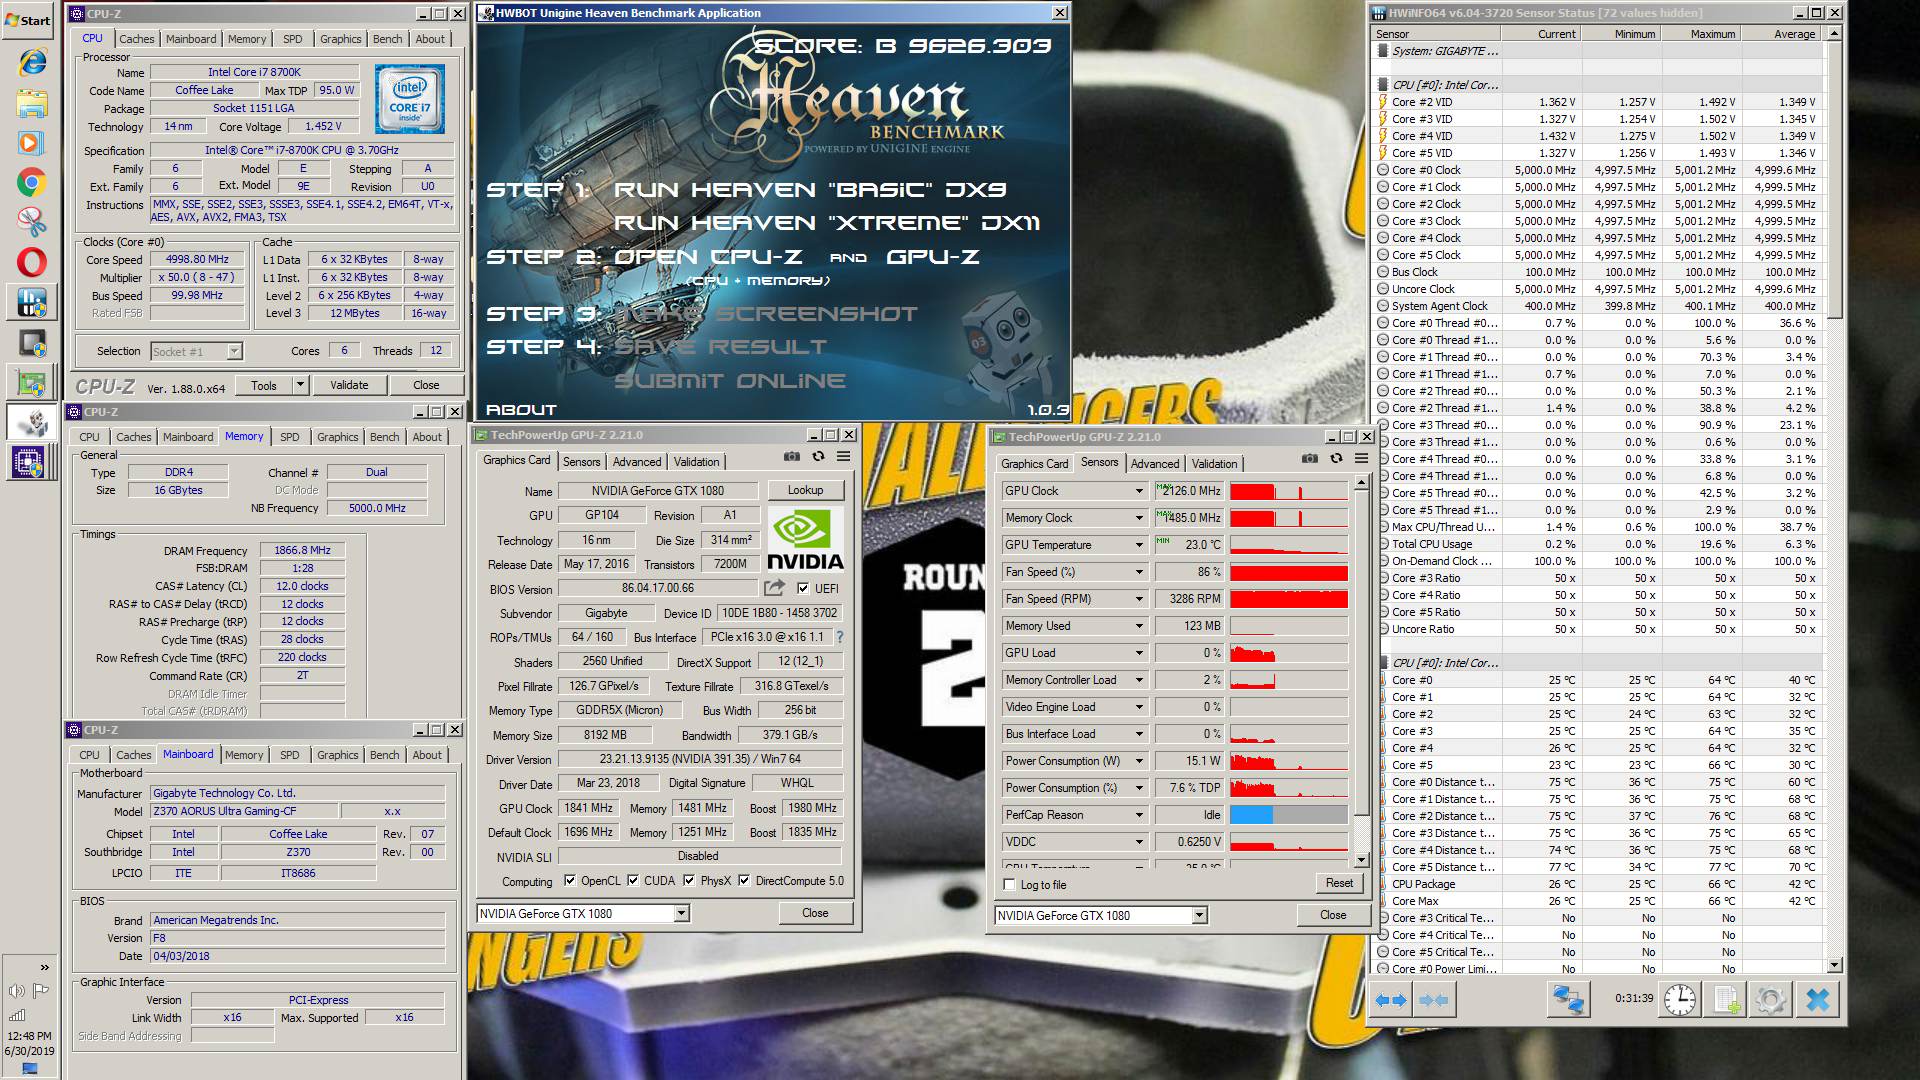Image resolution: width=1920 pixels, height=1080 pixels.
Task: Open CPU-Z Tools dropdown arrow
Action: (299, 385)
